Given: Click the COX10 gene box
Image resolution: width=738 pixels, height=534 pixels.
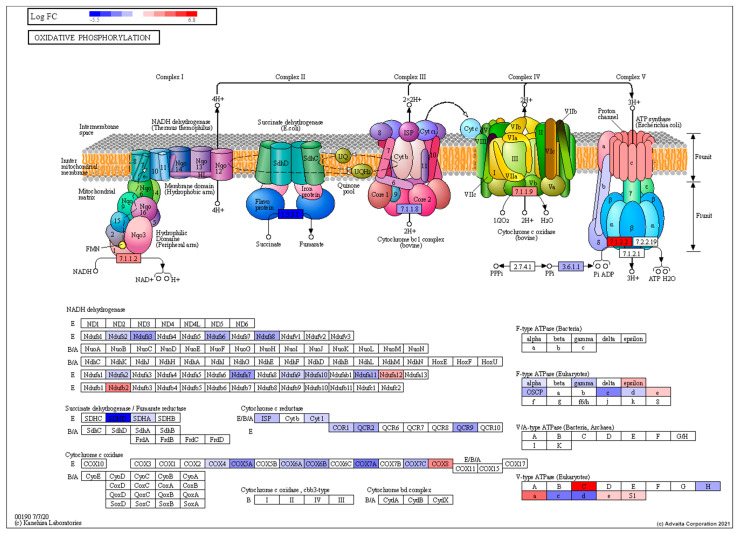Looking at the screenshot, I should click(94, 463).
